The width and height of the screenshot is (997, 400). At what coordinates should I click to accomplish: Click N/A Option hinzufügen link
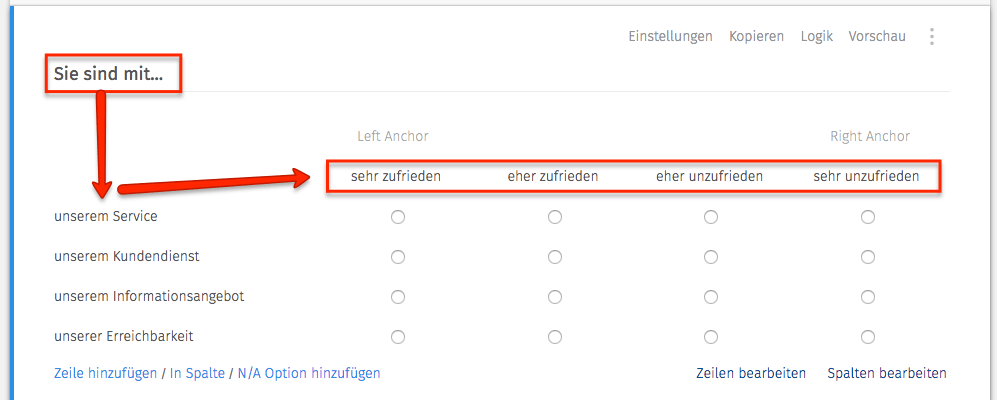click(309, 373)
